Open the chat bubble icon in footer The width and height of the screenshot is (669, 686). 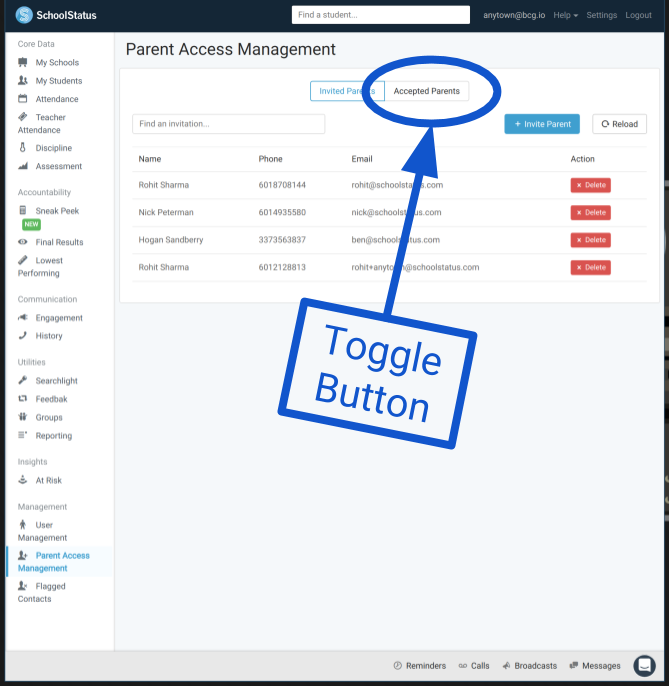pyautogui.click(x=645, y=665)
